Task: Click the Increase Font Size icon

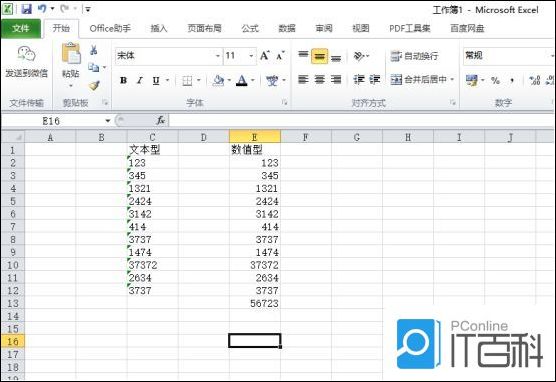Action: (265, 56)
